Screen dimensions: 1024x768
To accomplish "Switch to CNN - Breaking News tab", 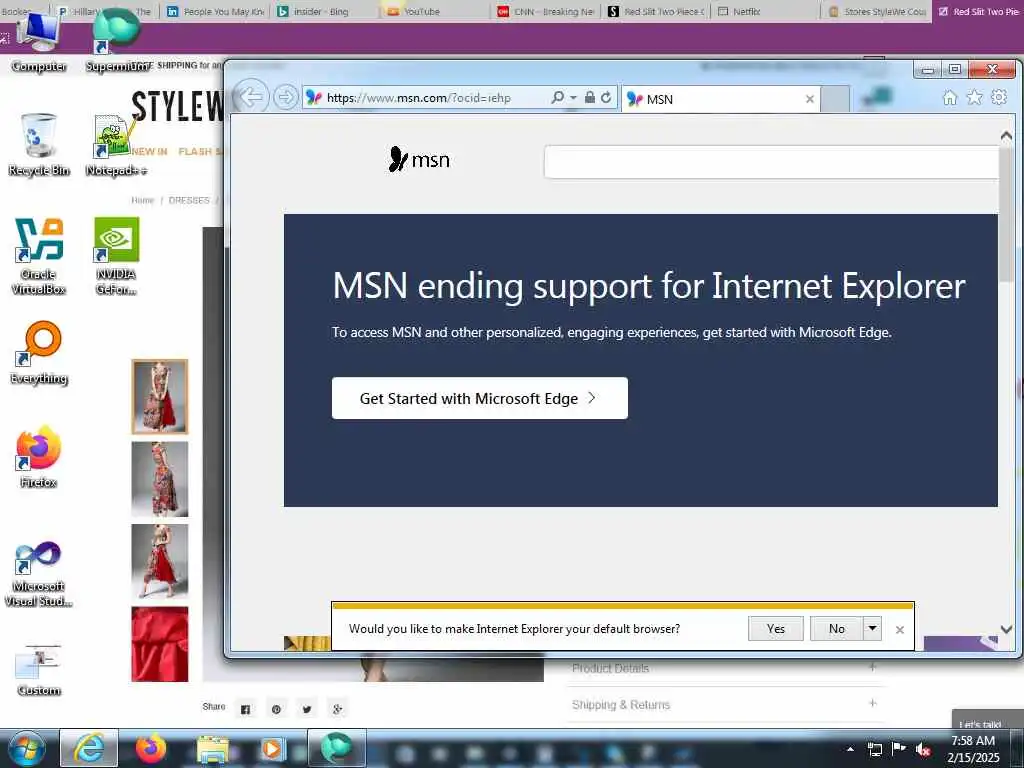I will pos(545,11).
